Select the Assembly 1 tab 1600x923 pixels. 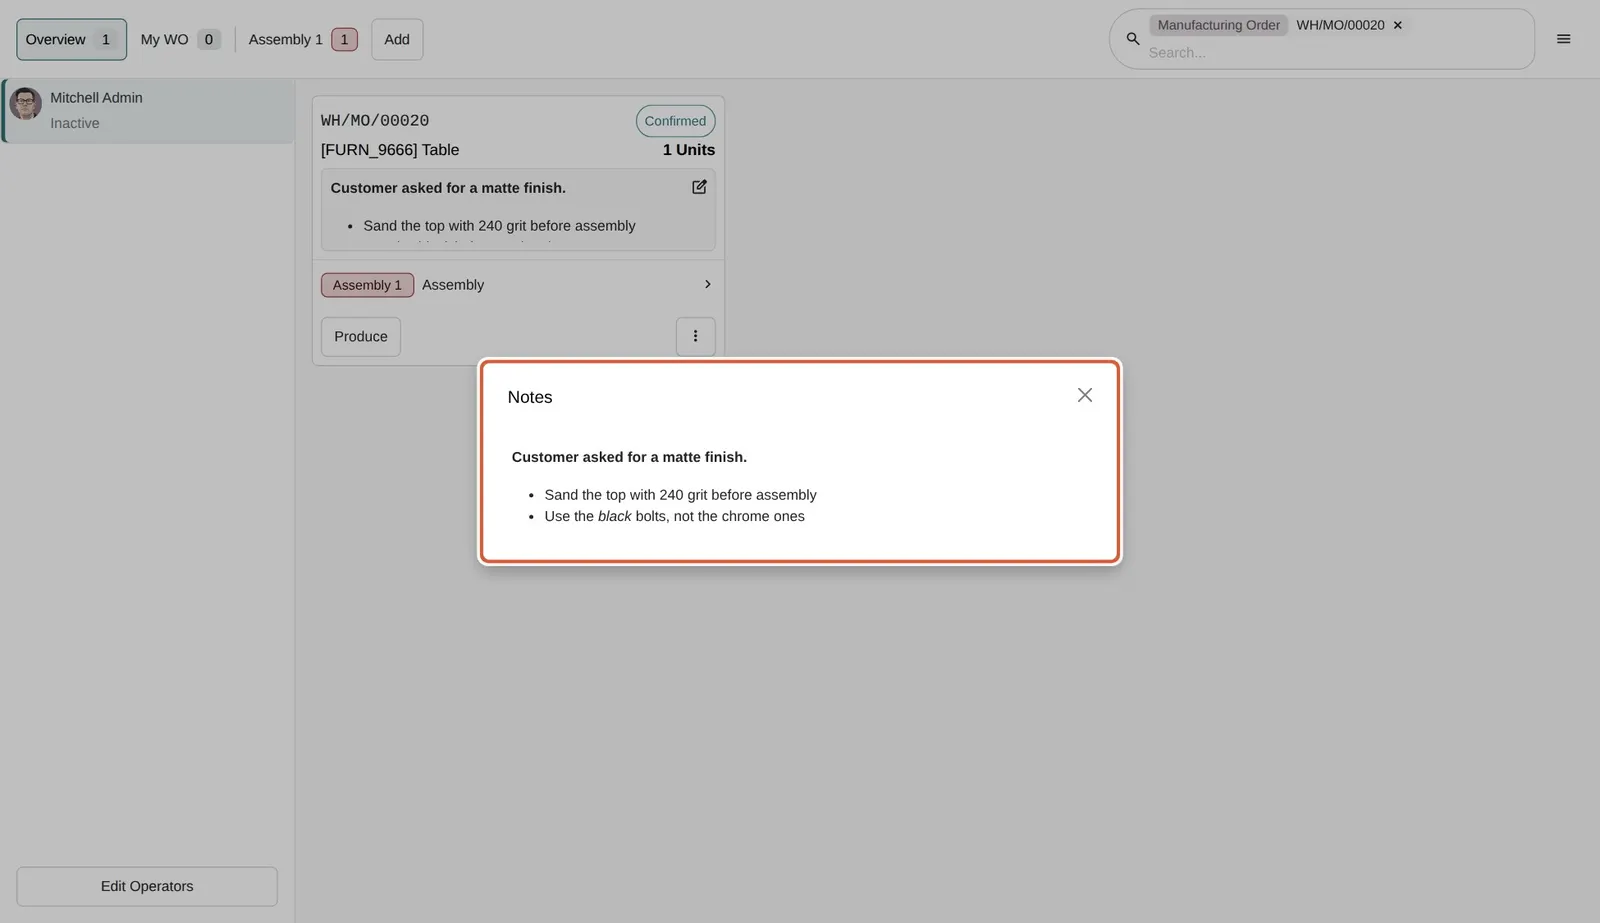(302, 39)
